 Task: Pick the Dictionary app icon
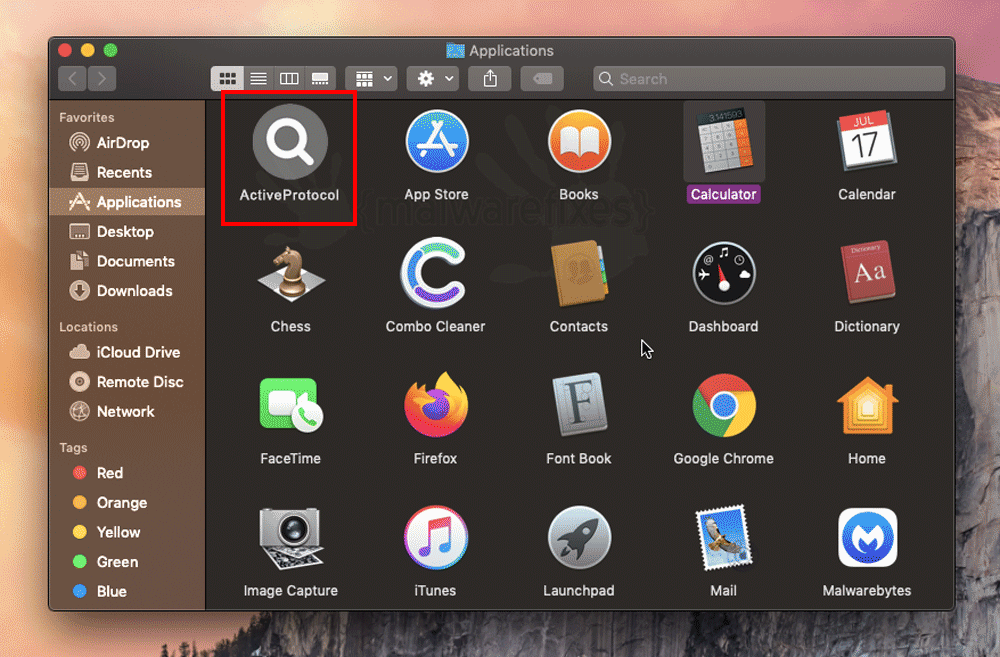point(867,273)
